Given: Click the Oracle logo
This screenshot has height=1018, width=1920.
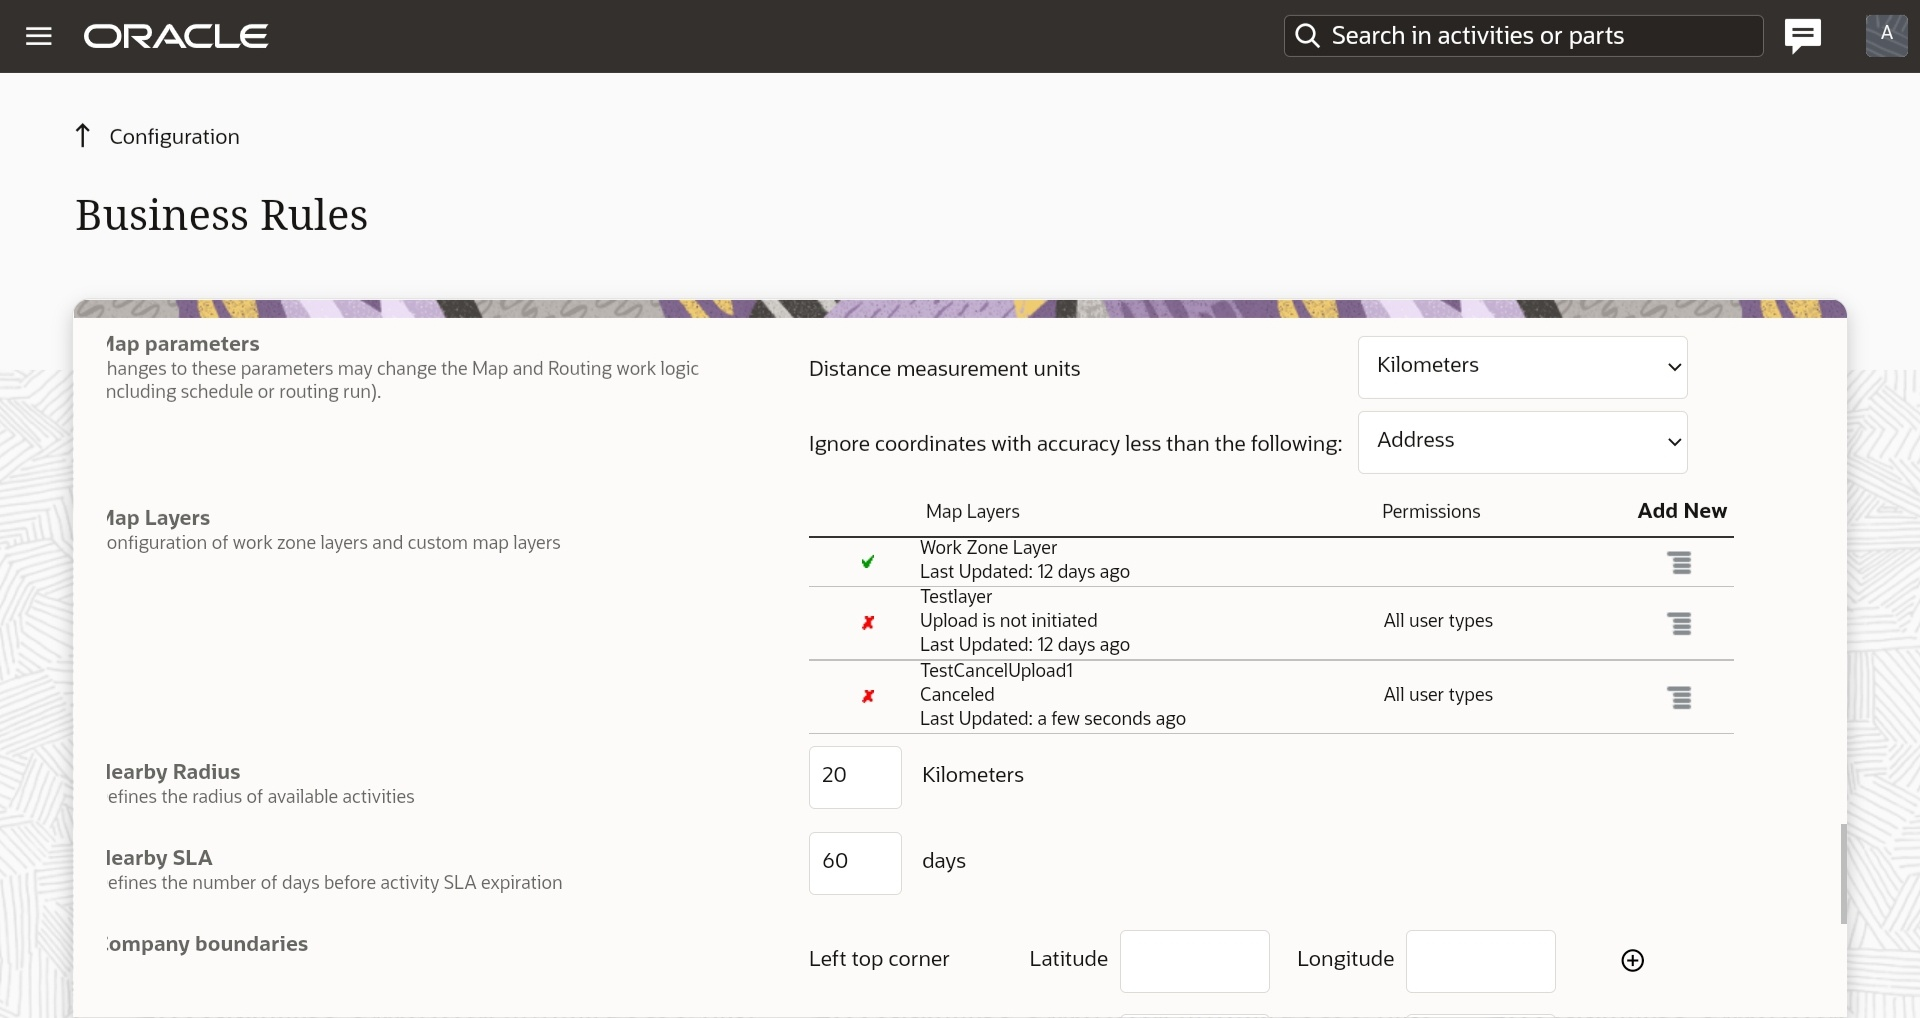Looking at the screenshot, I should point(176,37).
